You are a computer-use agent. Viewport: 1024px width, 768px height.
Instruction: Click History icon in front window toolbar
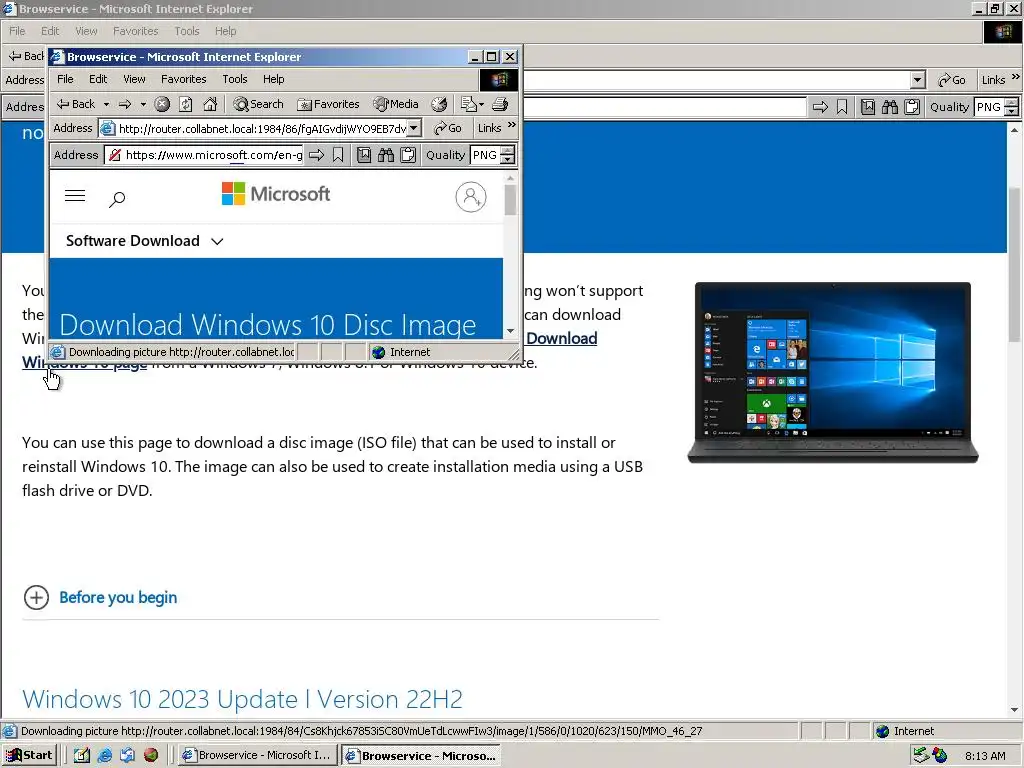pos(440,104)
